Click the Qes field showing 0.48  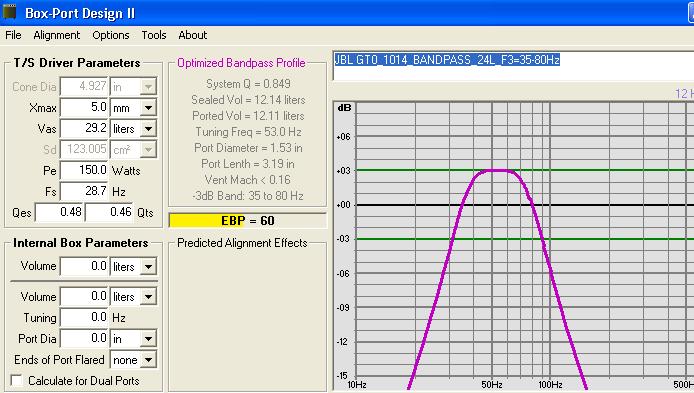click(x=59, y=212)
